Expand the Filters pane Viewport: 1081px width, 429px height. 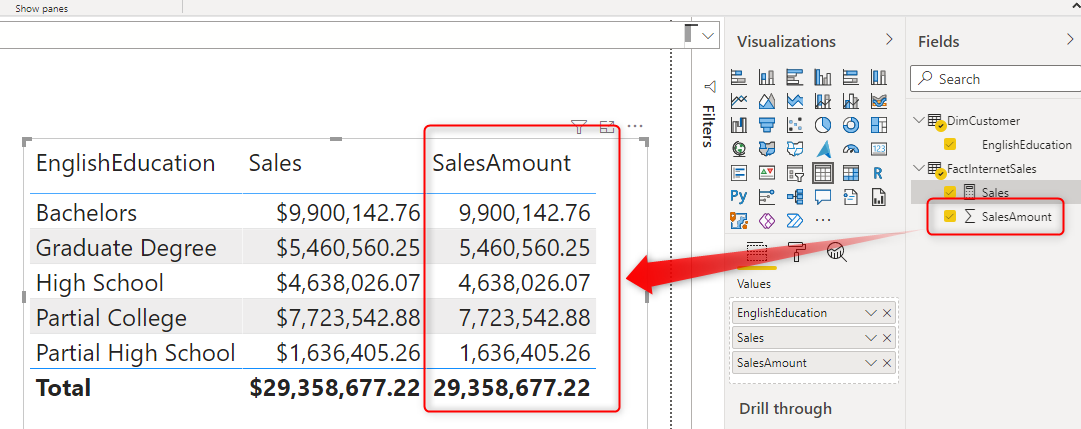point(708,110)
